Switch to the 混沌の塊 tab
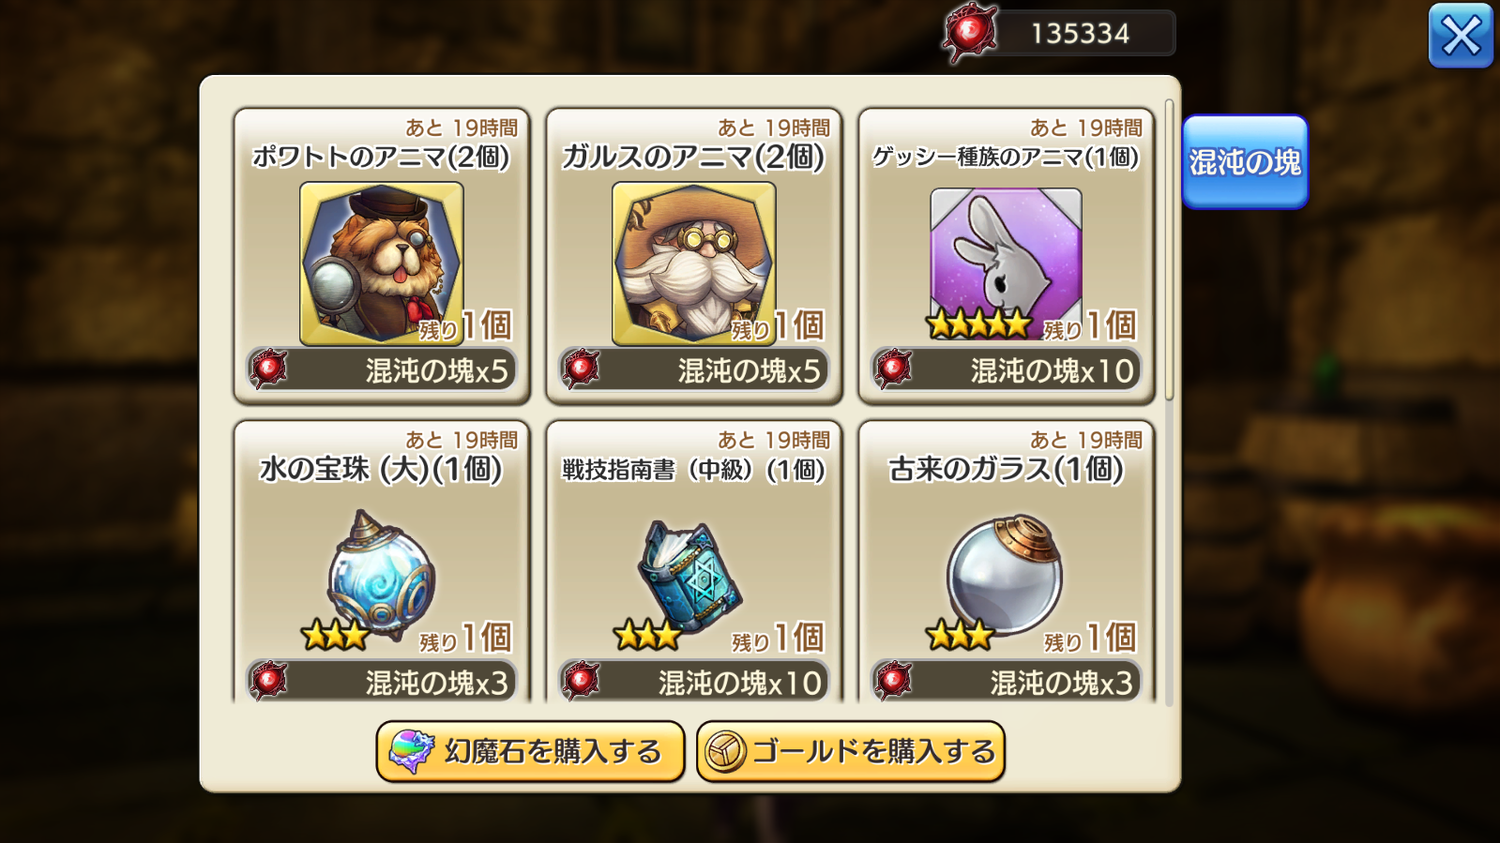1500x843 pixels. coord(1245,162)
